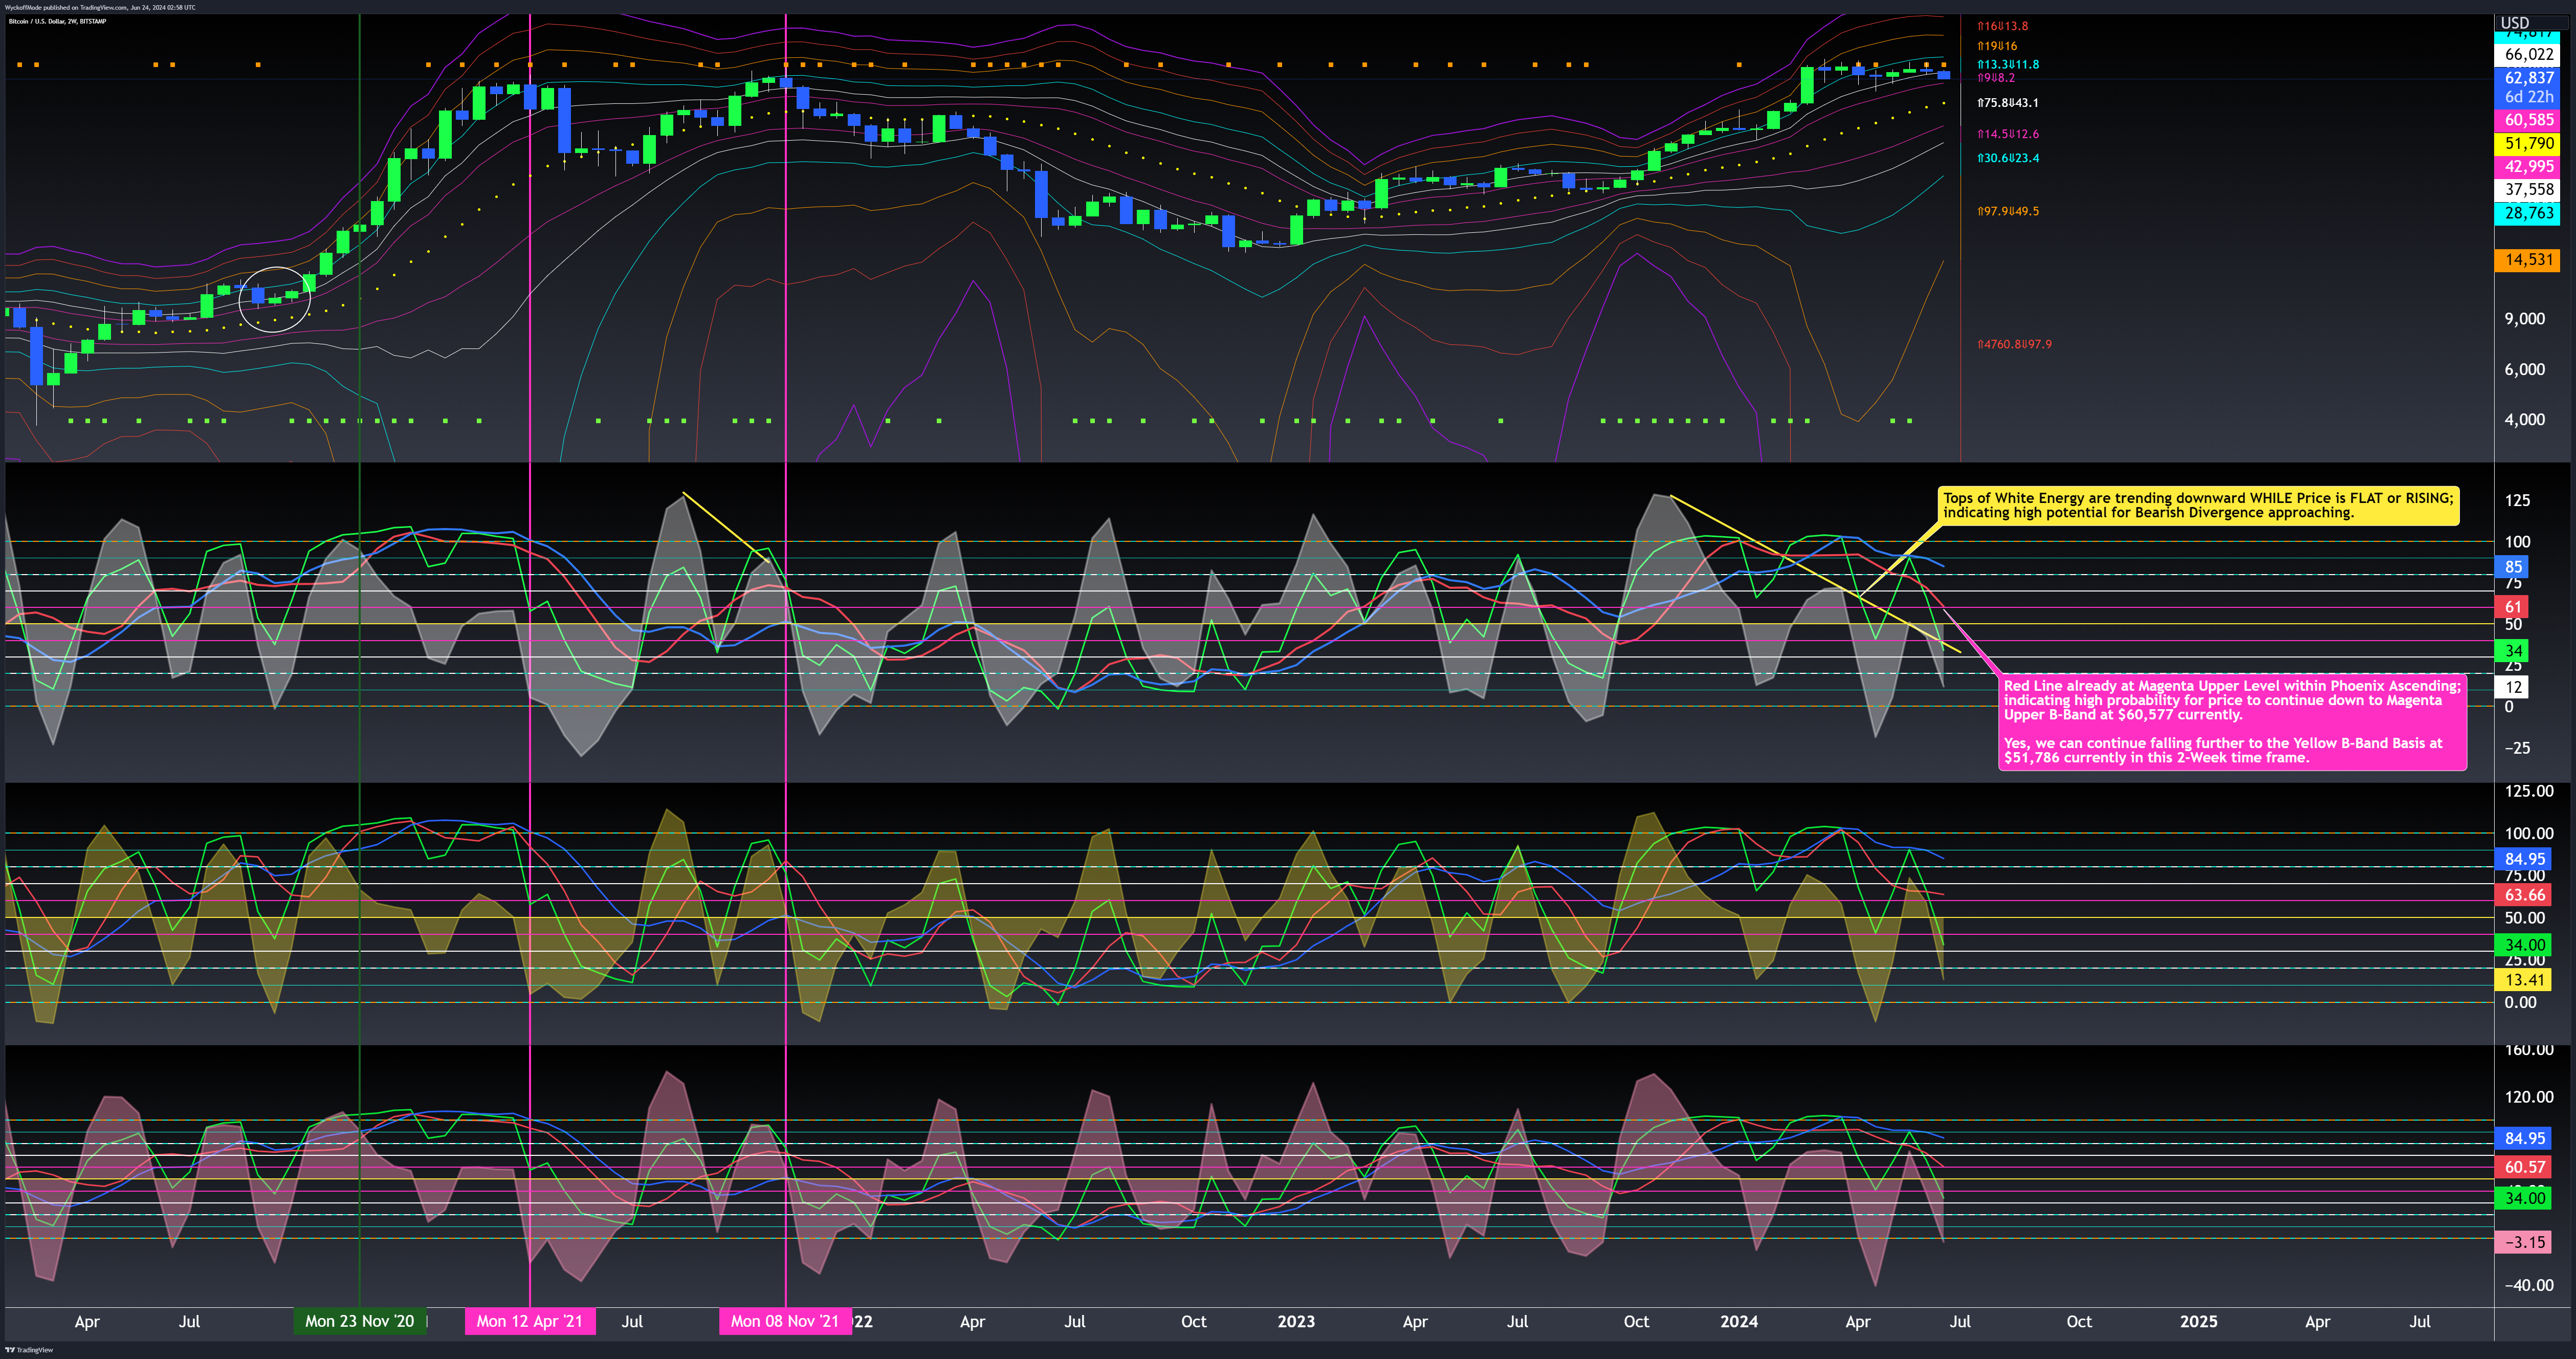Click the 9,000 price axis tick
This screenshot has height=1359, width=2576.
tap(2524, 319)
